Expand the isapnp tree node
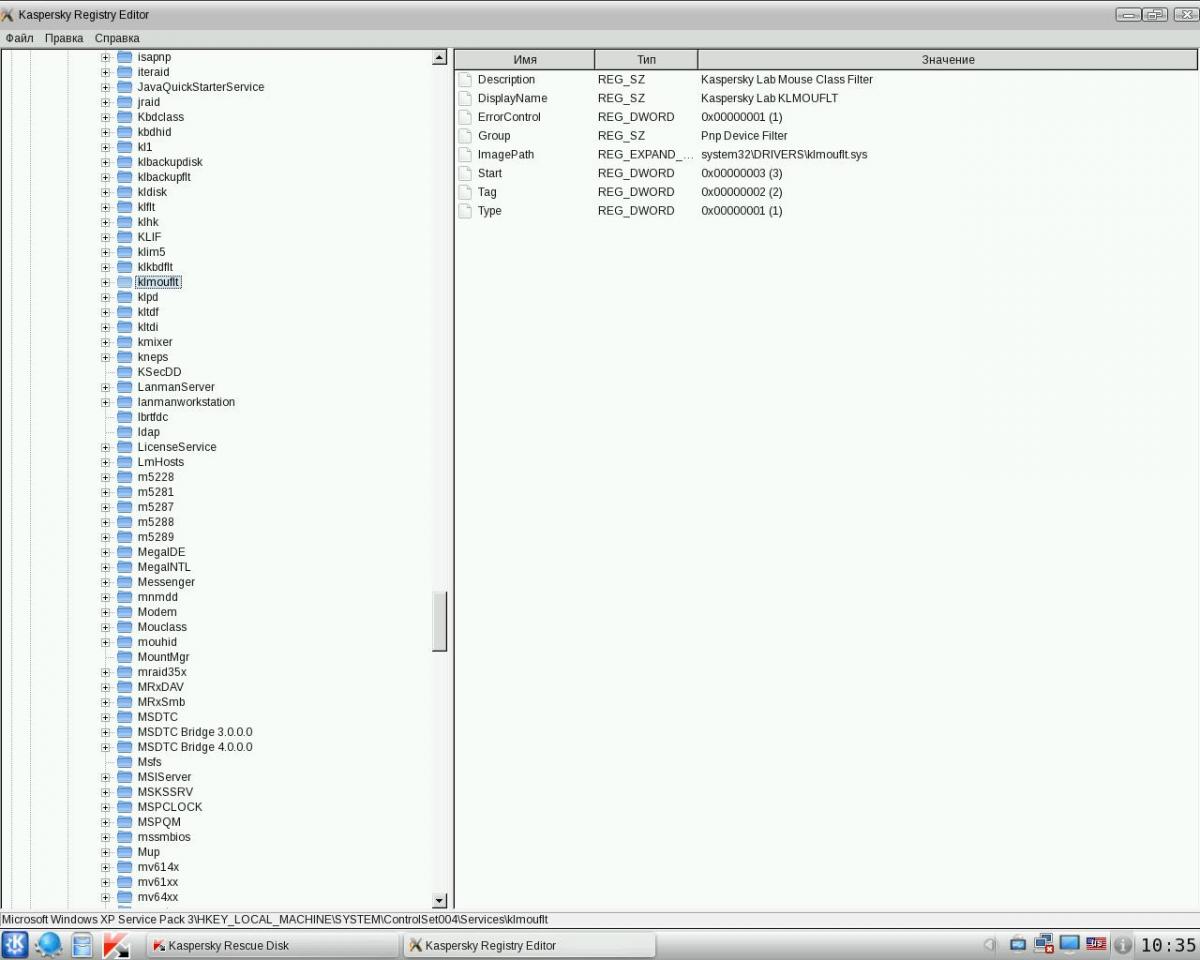1200x960 pixels. click(105, 57)
